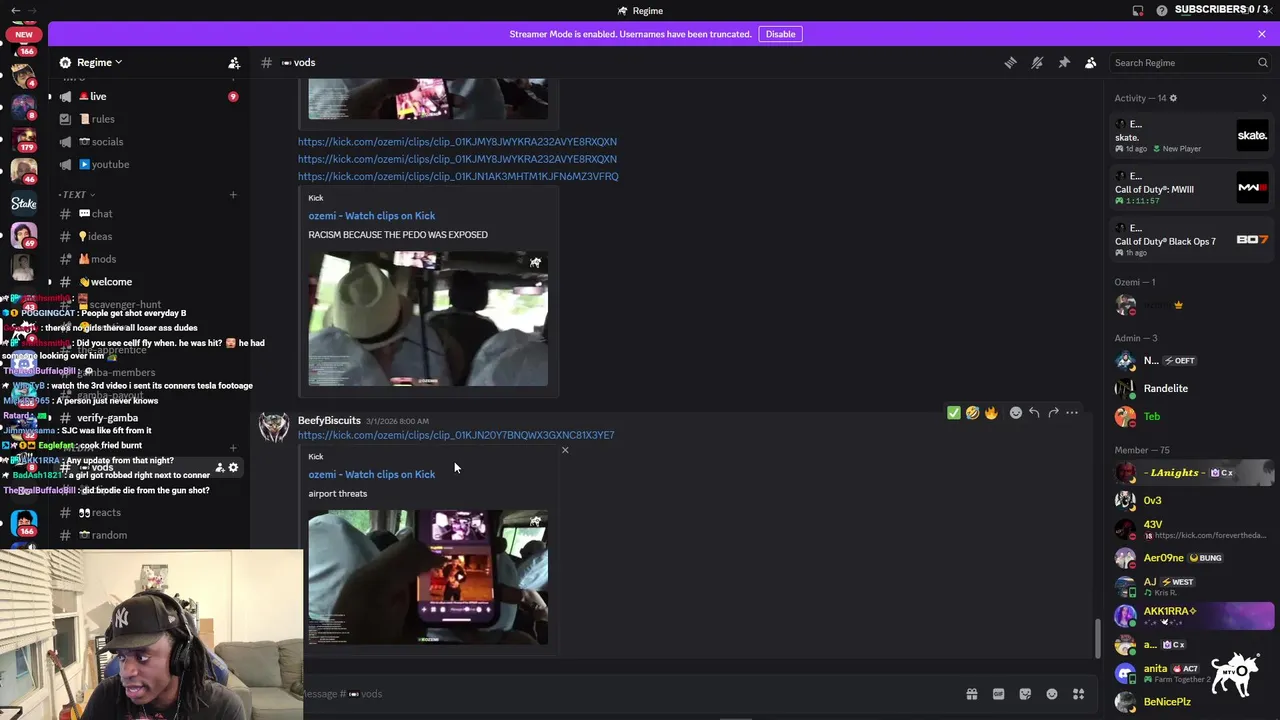Open 'ozemi - Watch clips on Kick' airport embed title
1280x720 pixels.
click(x=371, y=474)
